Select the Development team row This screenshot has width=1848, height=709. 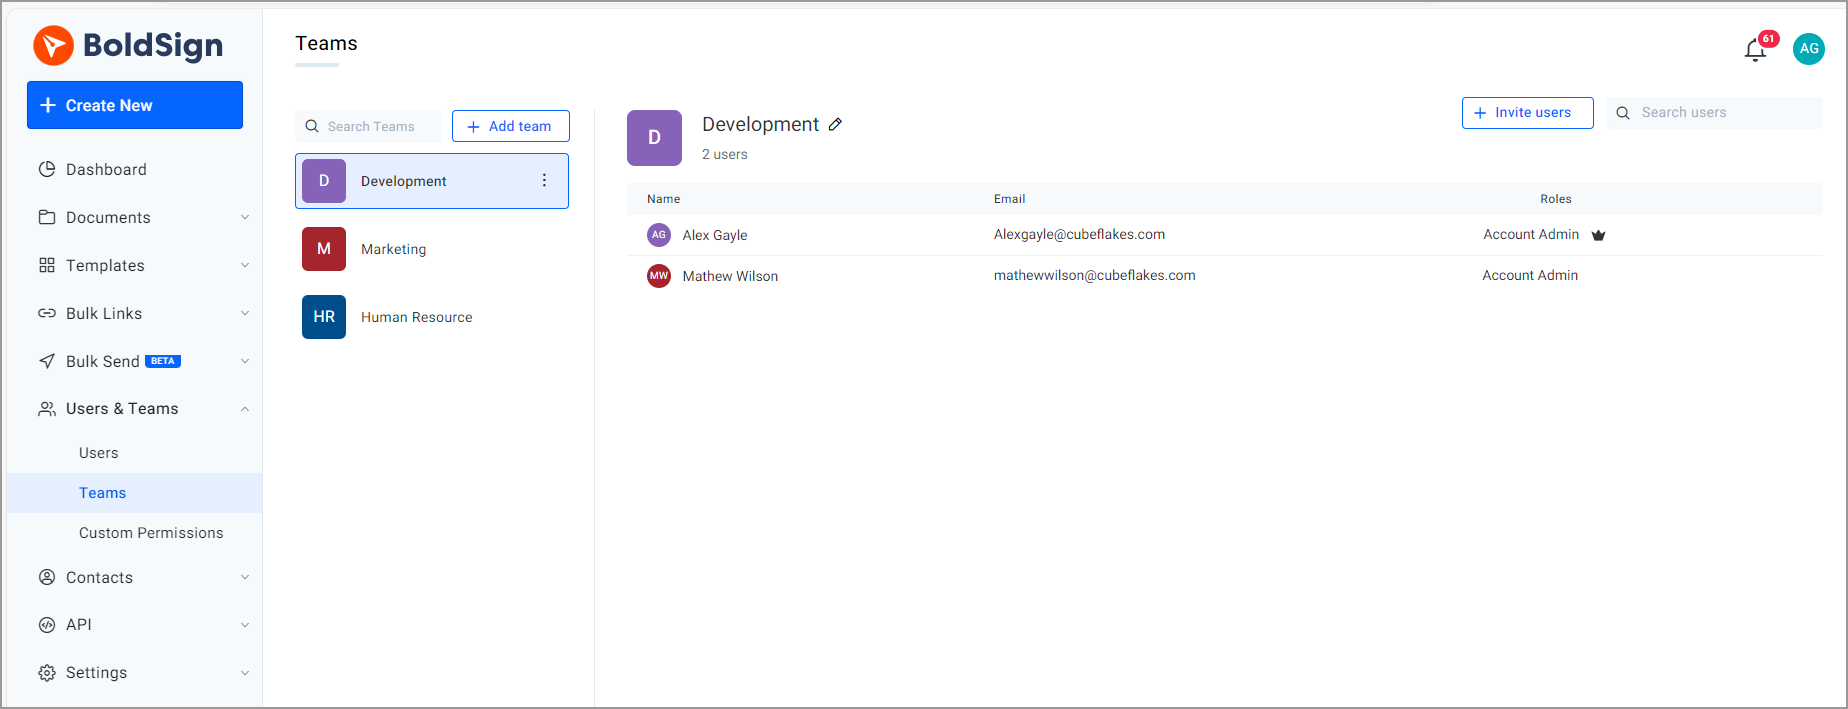432,181
